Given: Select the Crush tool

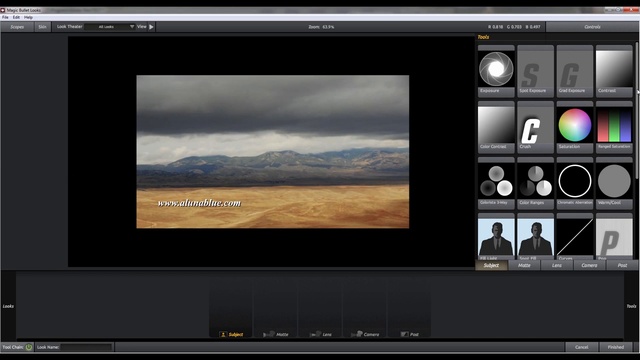Looking at the screenshot, I should (x=535, y=127).
